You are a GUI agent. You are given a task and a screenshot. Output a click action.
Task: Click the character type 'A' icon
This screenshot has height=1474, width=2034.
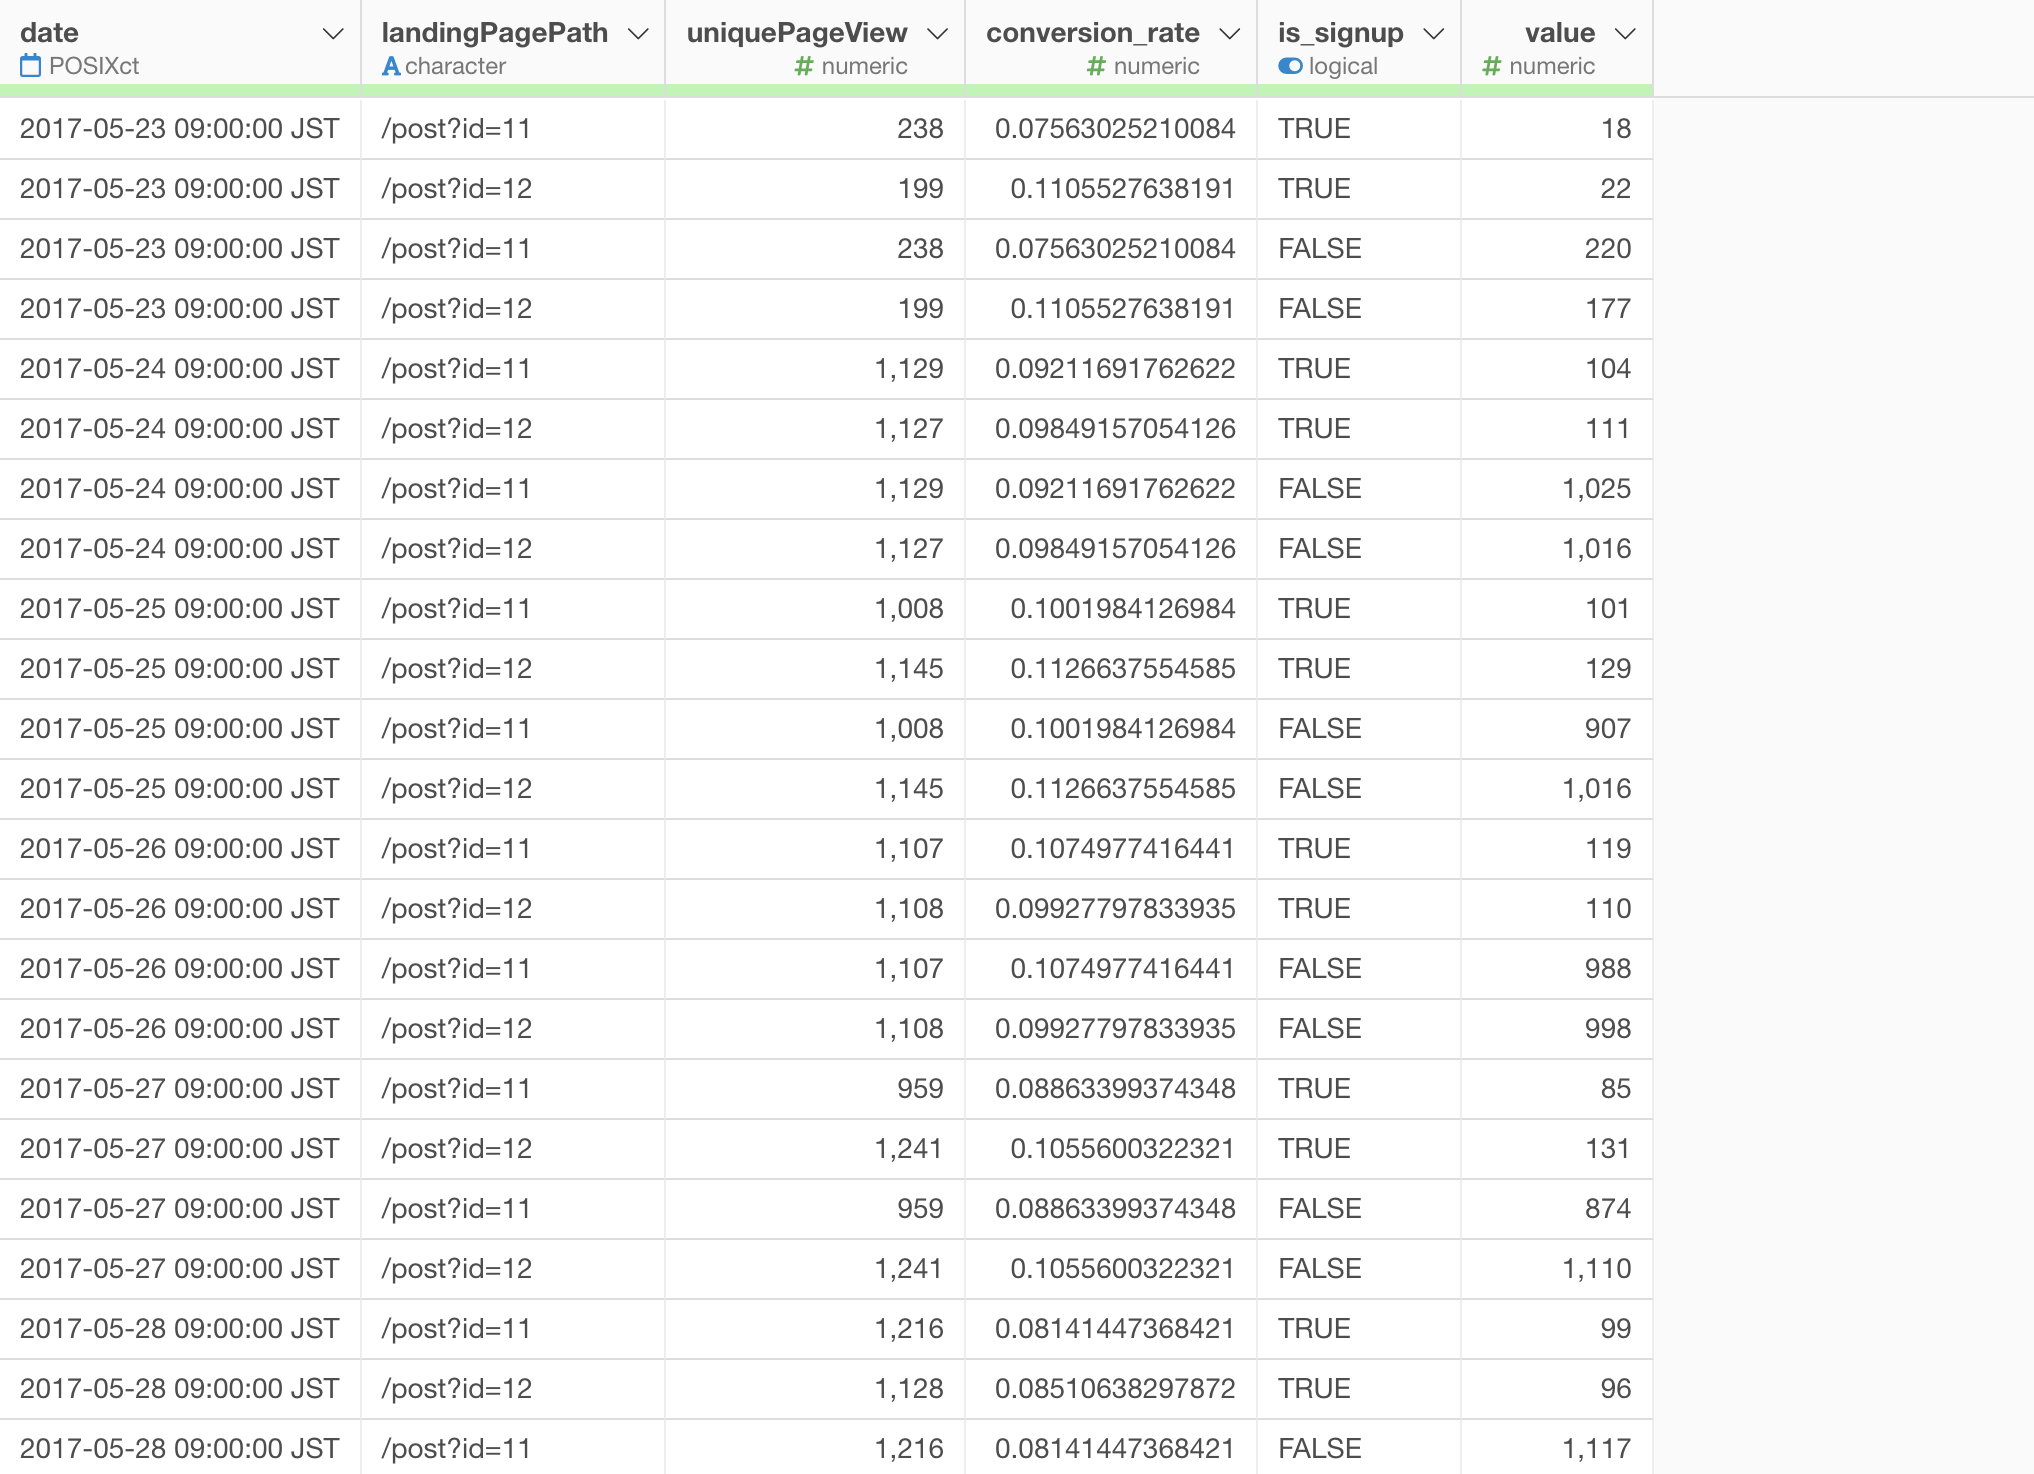391,66
